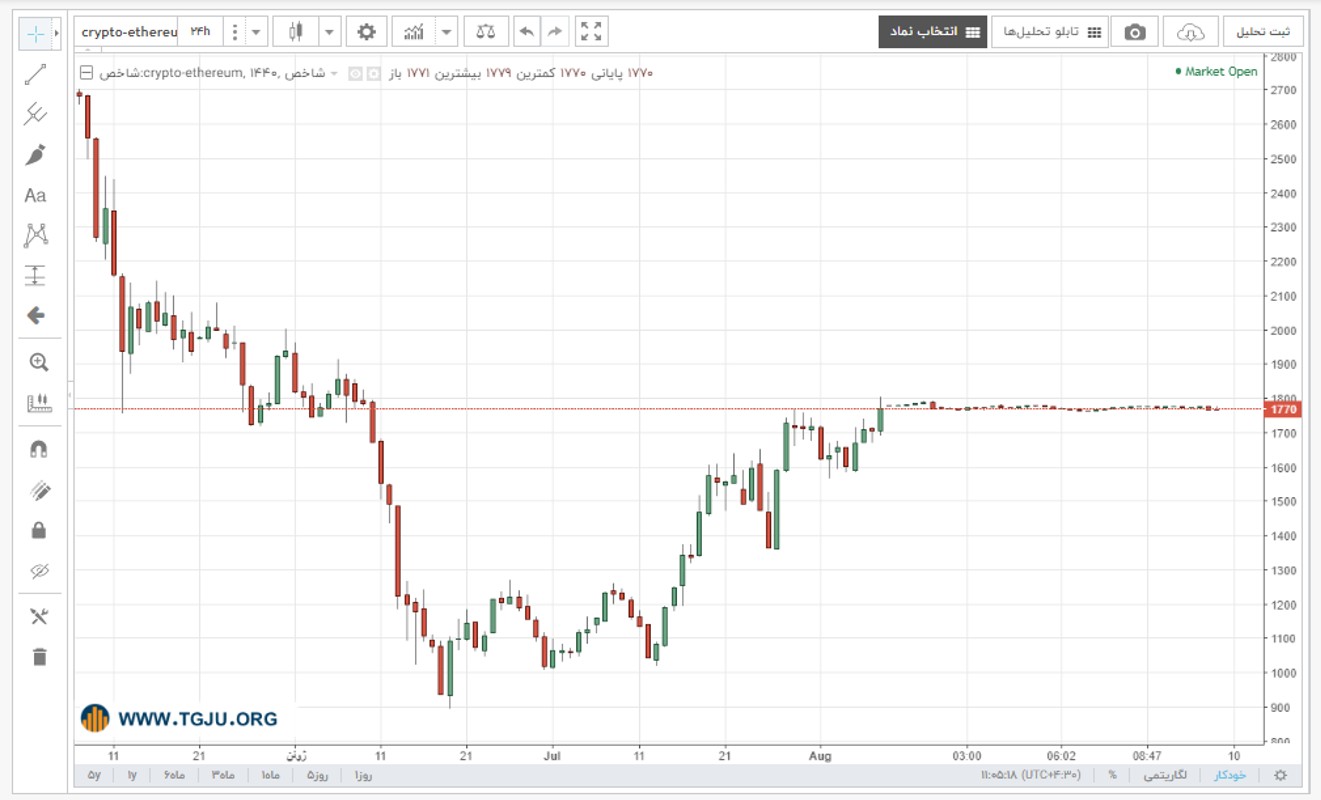
Task: Click the cloud download save icon
Action: click(x=1191, y=32)
